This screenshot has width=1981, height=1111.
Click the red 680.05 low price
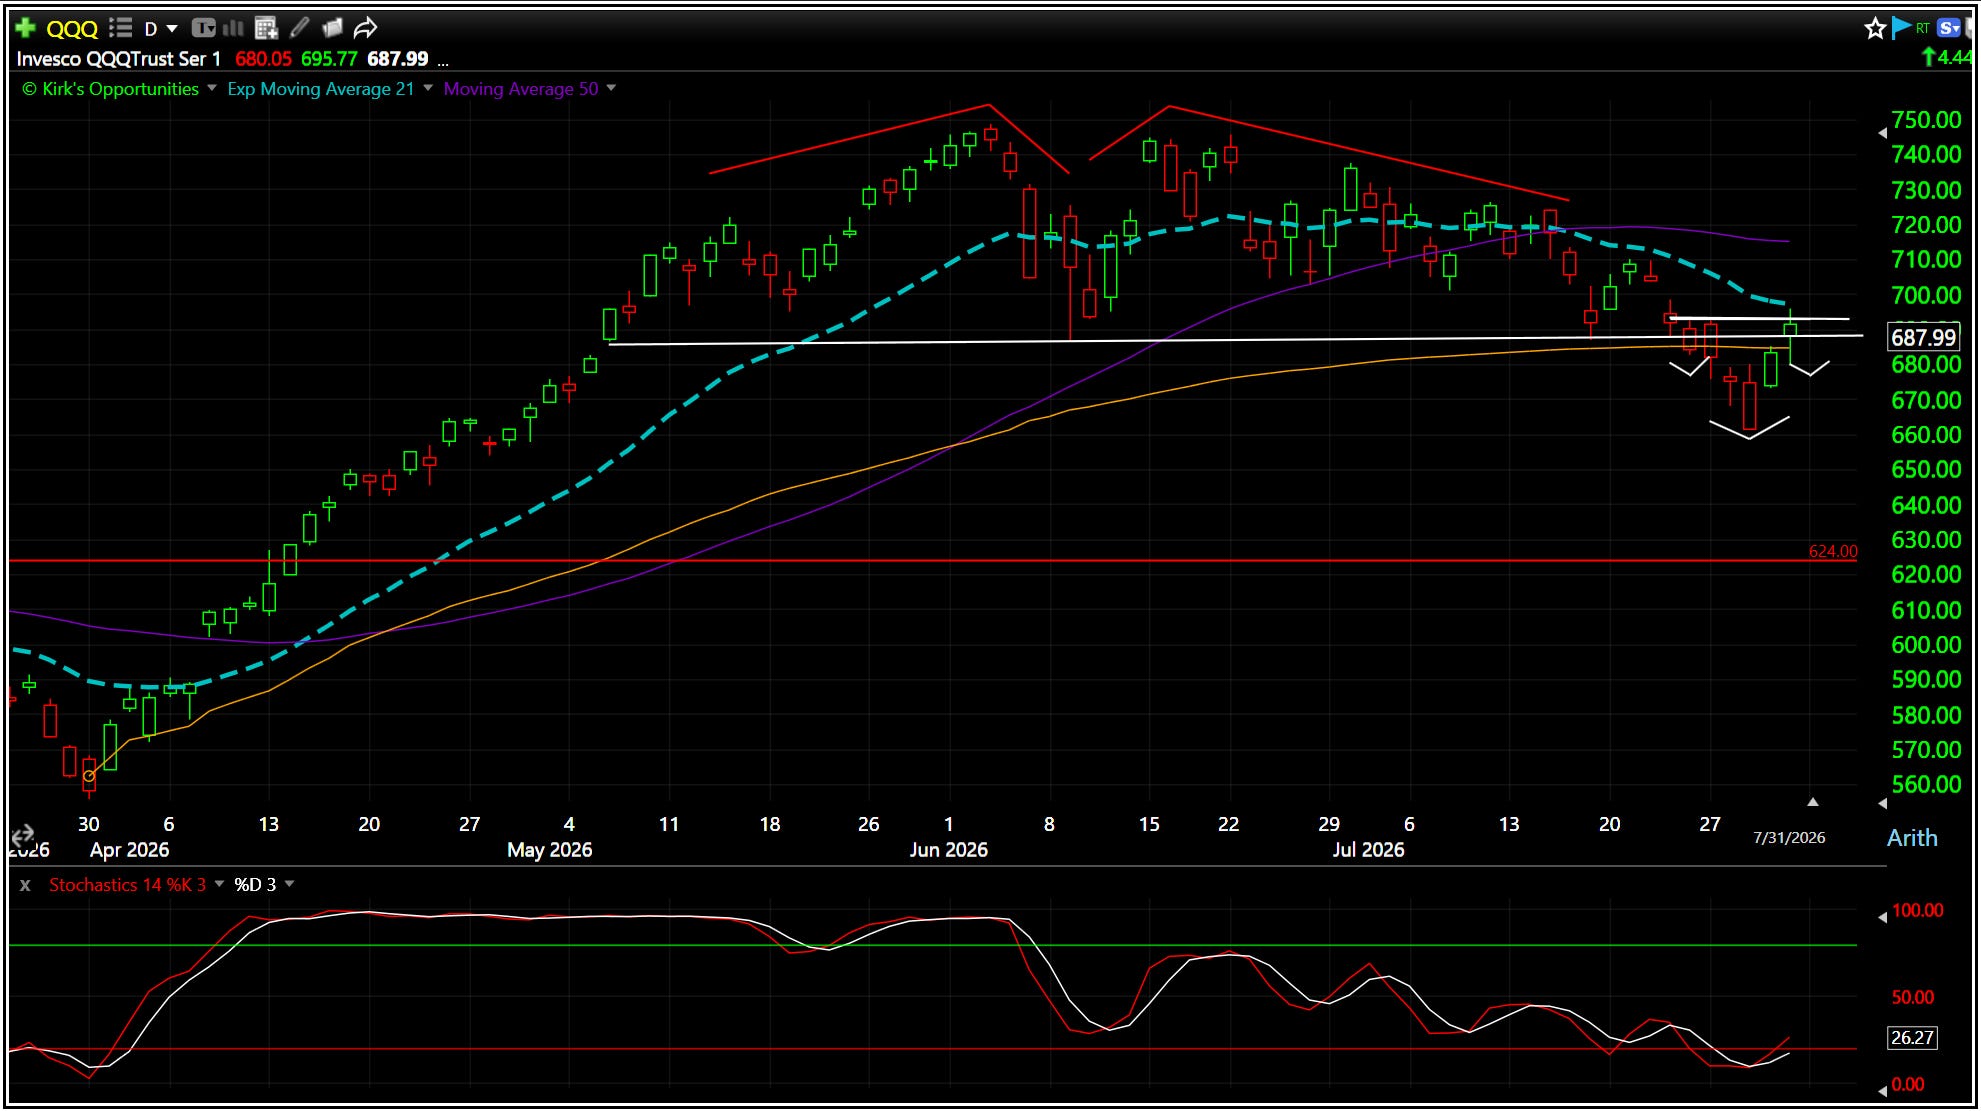[x=263, y=59]
